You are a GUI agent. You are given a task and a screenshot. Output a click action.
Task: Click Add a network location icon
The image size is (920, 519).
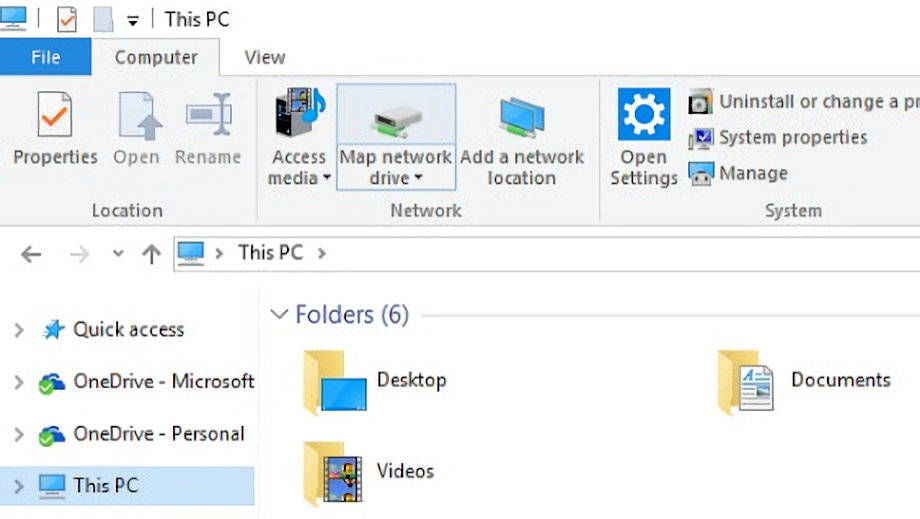tap(522, 117)
